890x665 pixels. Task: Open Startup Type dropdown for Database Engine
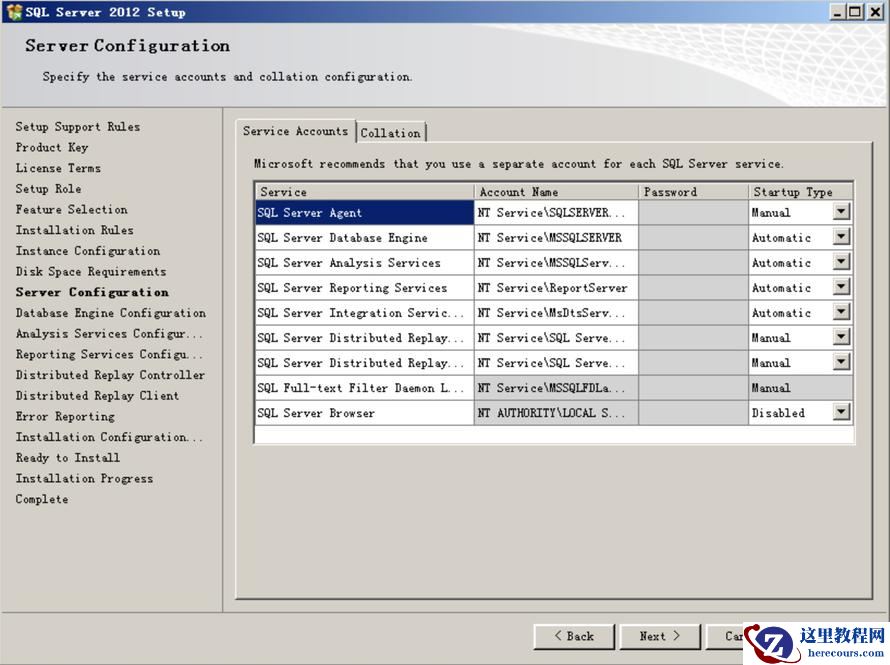click(841, 237)
